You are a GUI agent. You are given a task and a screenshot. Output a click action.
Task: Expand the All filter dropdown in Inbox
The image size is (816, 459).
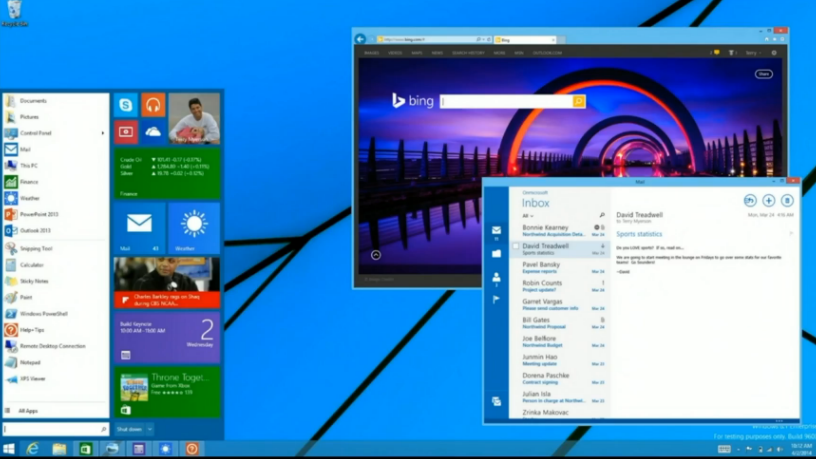(x=527, y=216)
